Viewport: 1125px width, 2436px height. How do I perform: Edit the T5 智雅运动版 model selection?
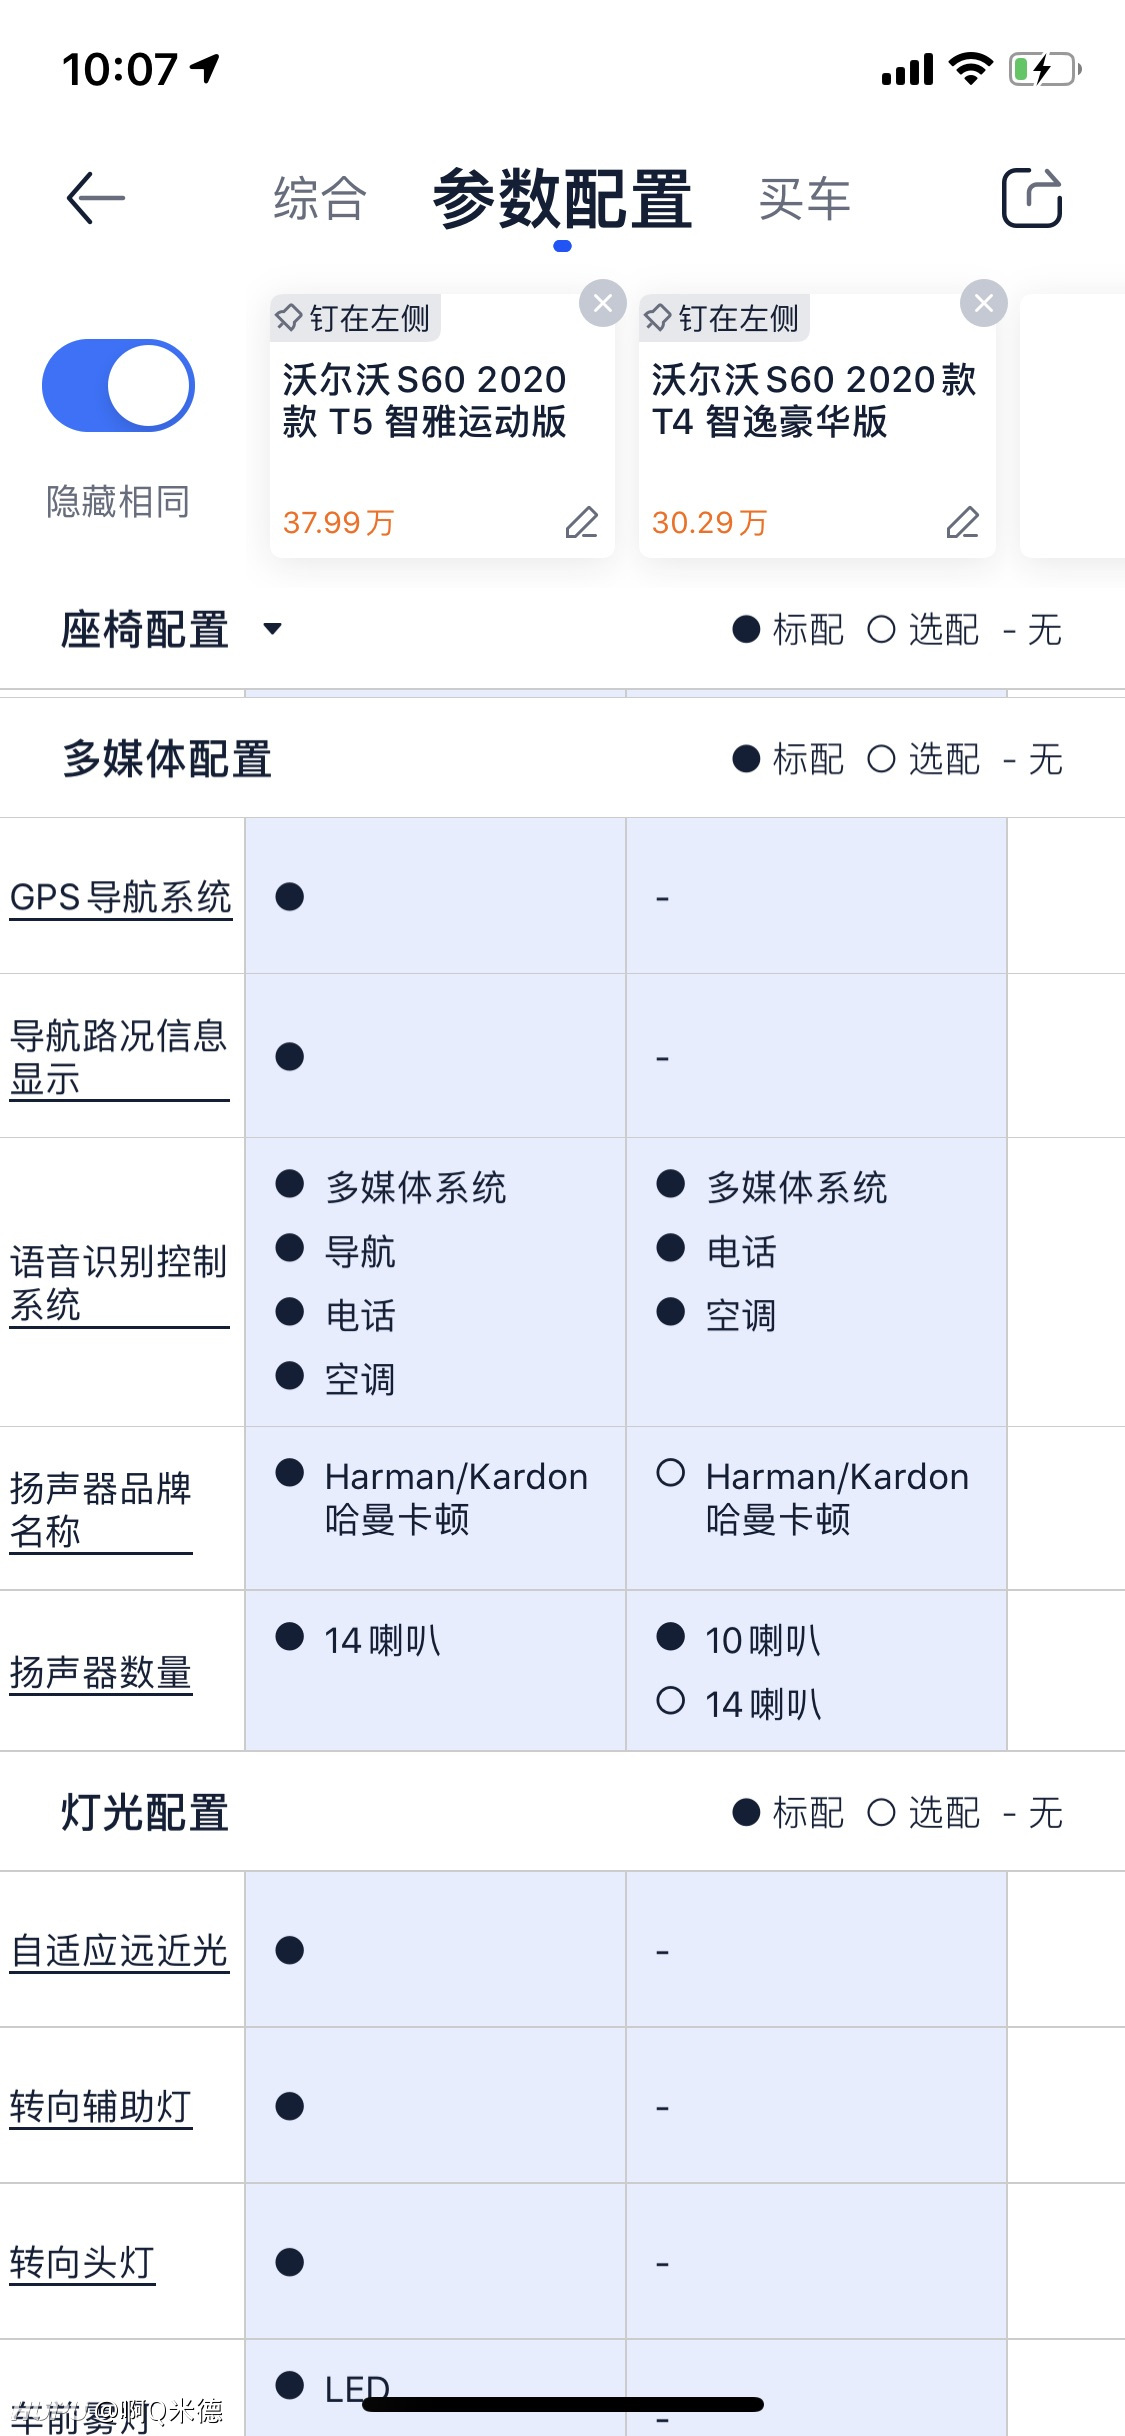(x=582, y=522)
